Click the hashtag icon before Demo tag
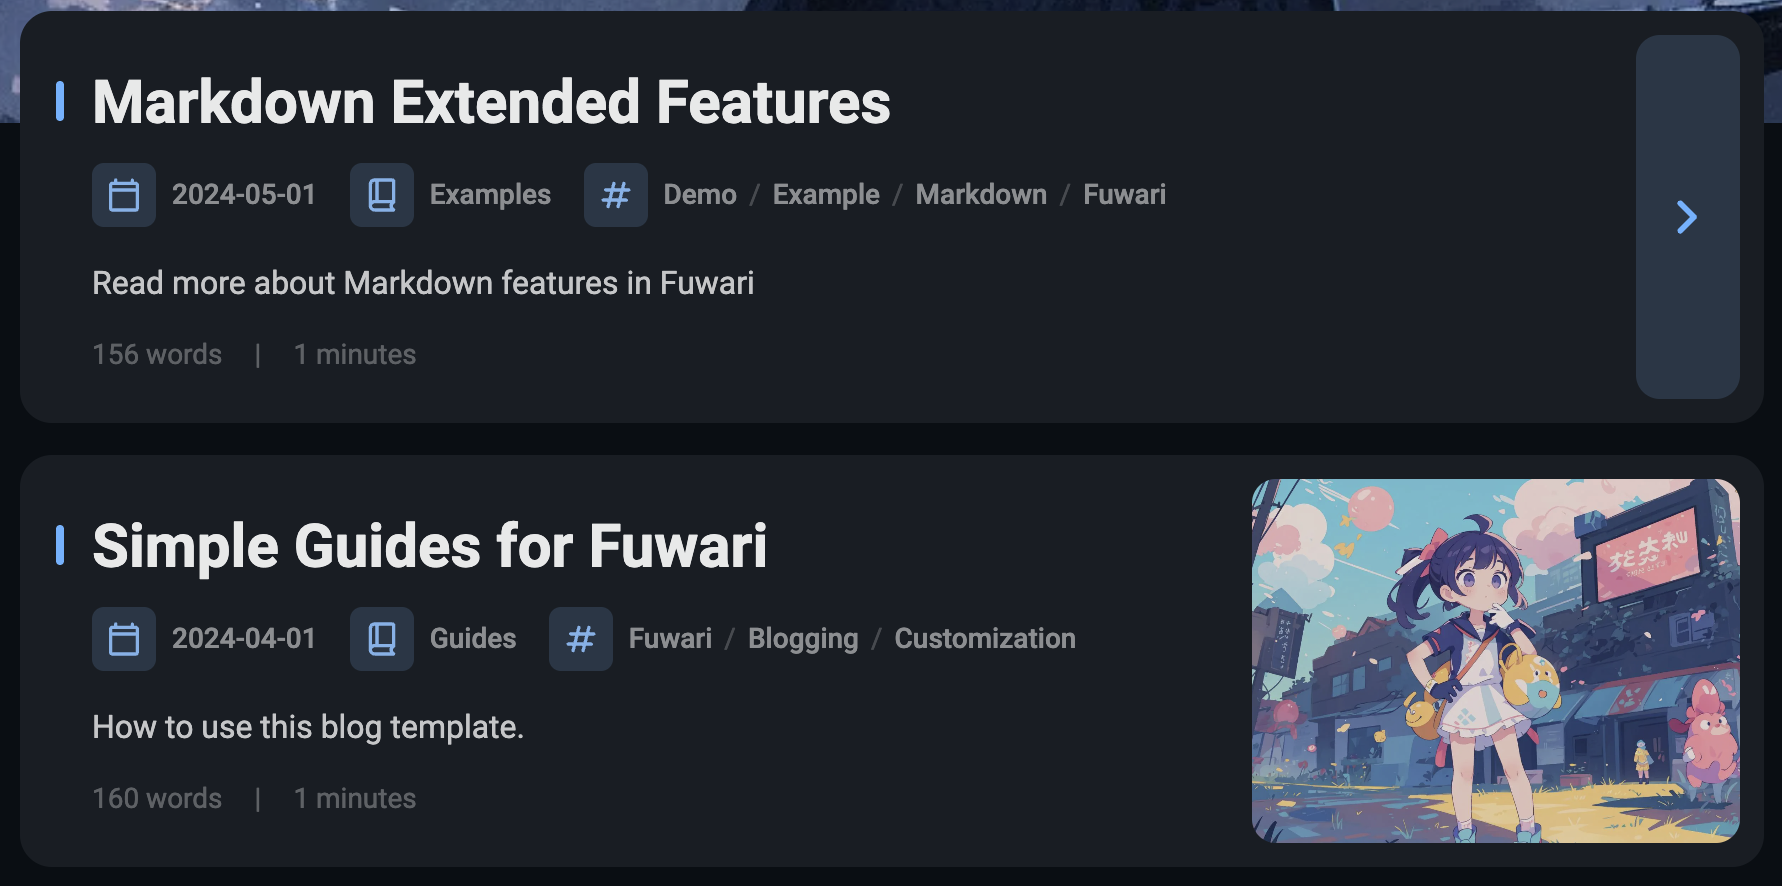 (x=616, y=195)
